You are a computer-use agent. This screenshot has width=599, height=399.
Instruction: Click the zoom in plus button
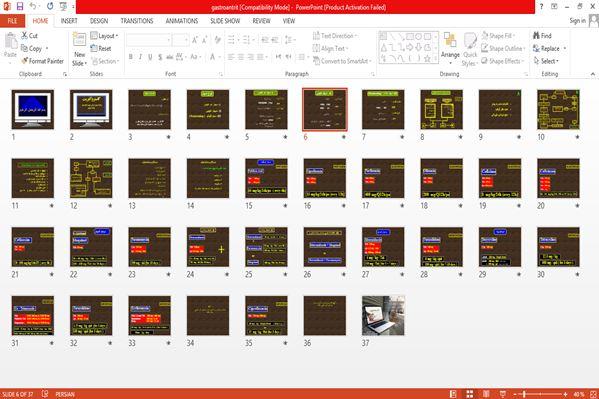565,394
